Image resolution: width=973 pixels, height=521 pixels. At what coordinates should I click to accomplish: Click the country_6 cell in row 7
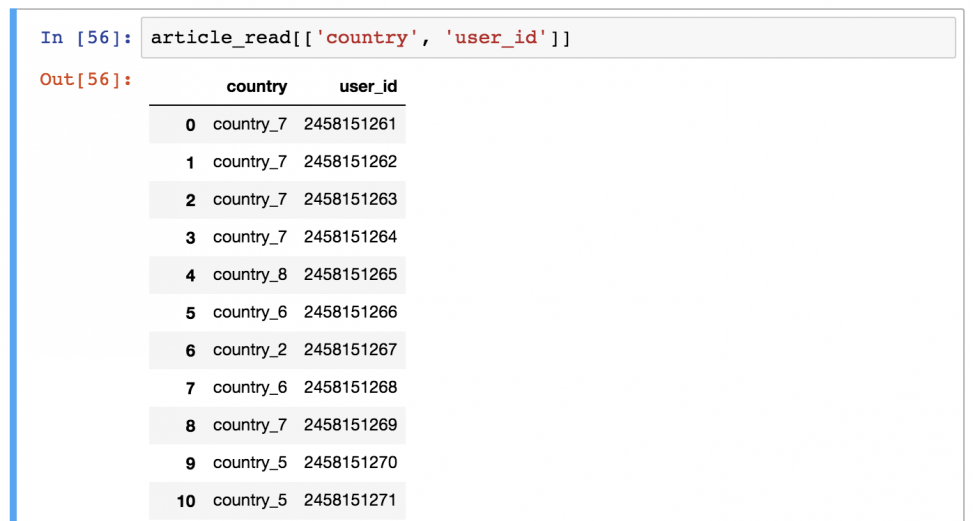[250, 387]
